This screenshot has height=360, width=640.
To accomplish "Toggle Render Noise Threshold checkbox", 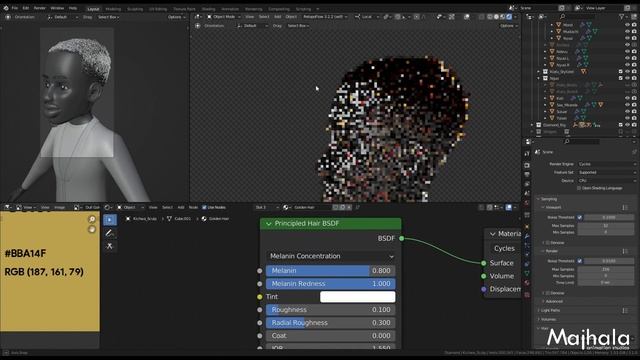I will point(580,261).
